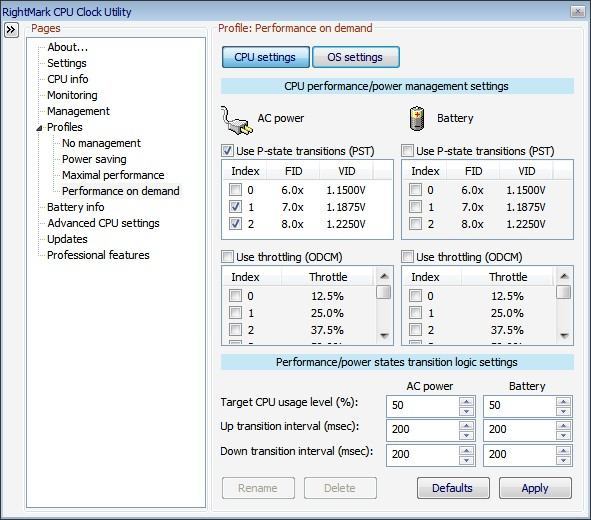Screen dimensions: 591x520
Task: Check AC power throttle index 1 (25.0%)
Action: (236, 312)
